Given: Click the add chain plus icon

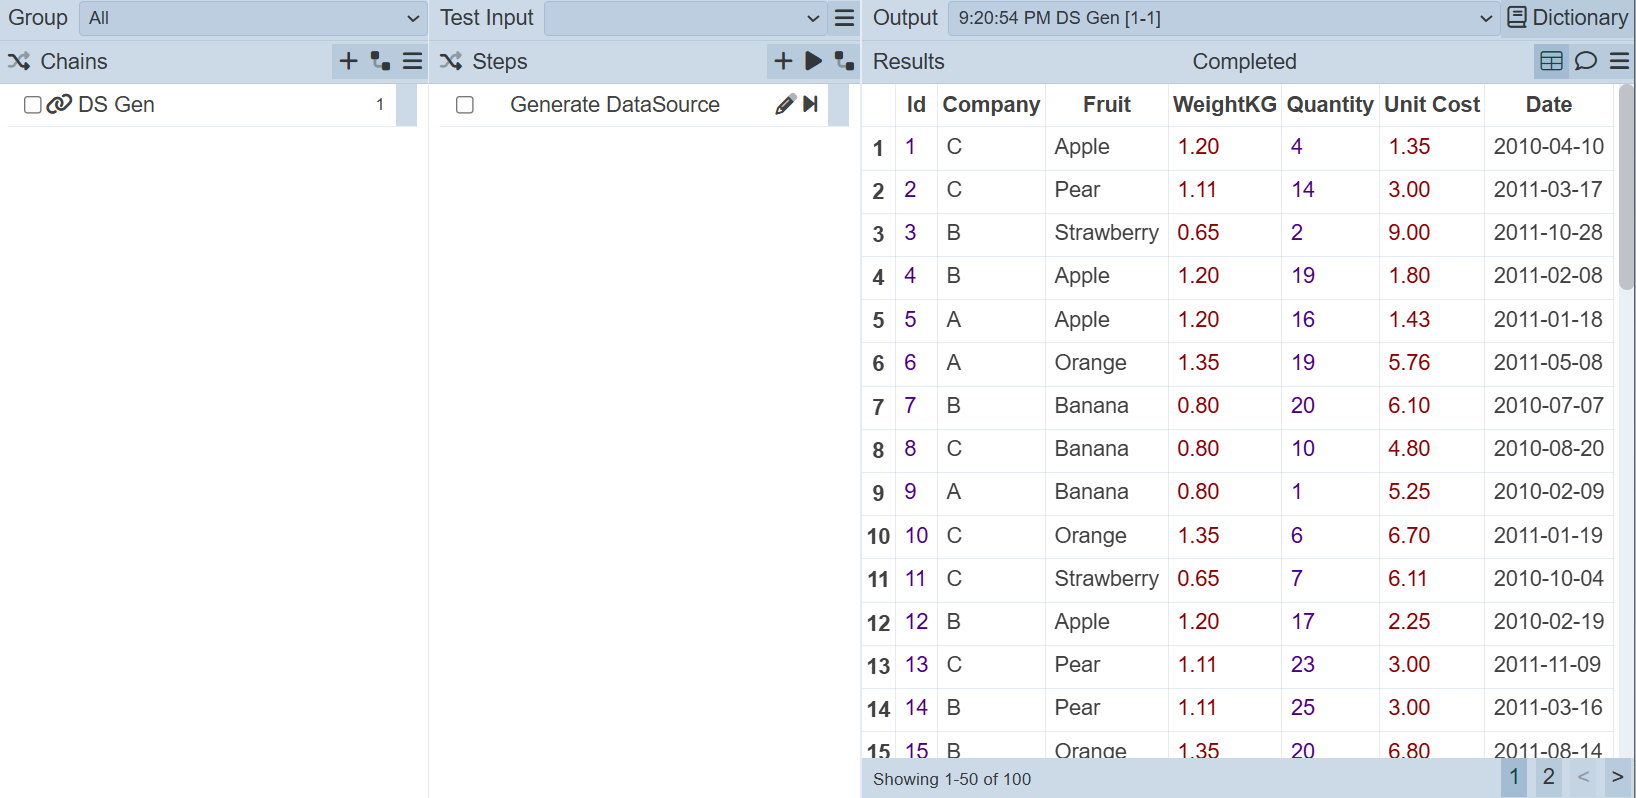Looking at the screenshot, I should pyautogui.click(x=348, y=61).
